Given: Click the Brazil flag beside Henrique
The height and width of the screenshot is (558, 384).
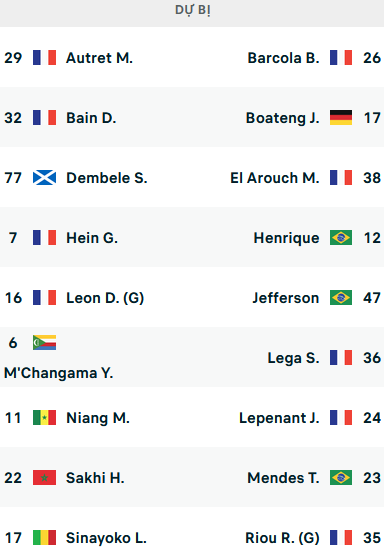Looking at the screenshot, I should [x=341, y=238].
